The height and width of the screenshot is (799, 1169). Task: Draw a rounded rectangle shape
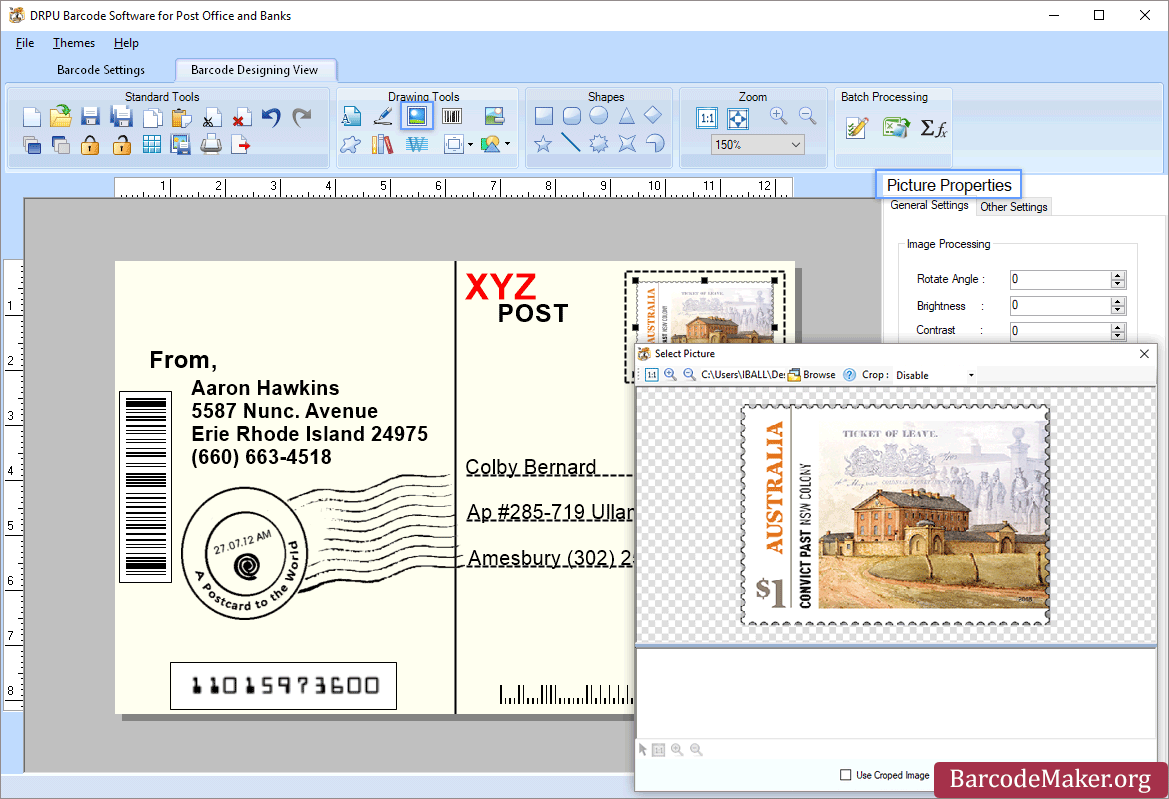[572, 116]
